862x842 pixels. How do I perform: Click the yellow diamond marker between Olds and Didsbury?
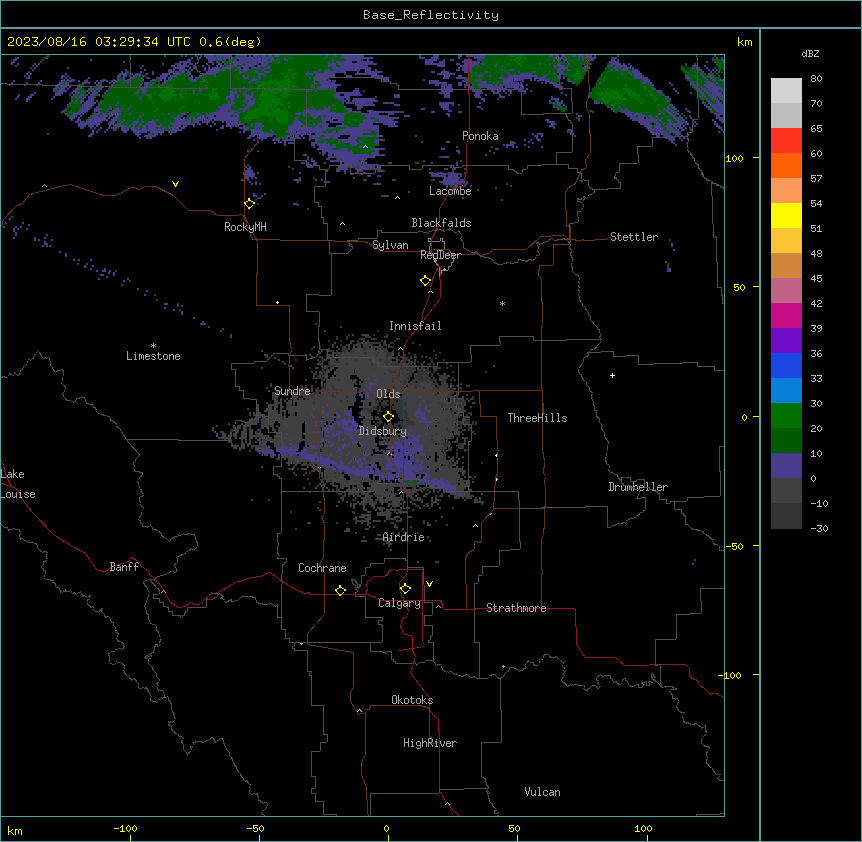tap(389, 417)
